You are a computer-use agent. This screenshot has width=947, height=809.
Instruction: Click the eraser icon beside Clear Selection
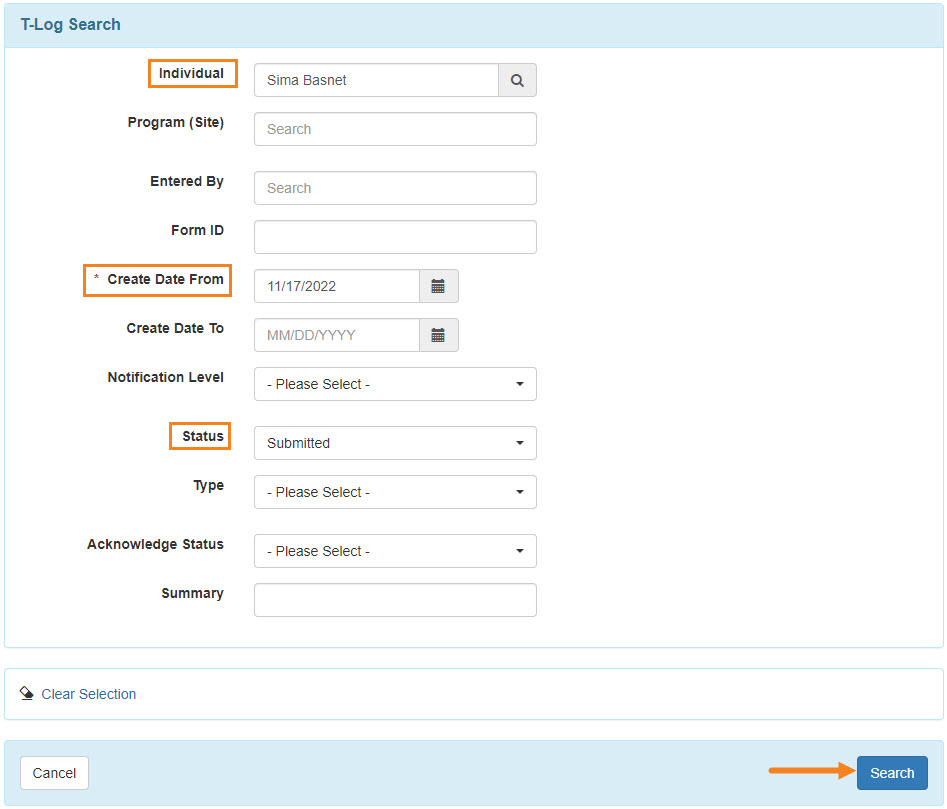27,693
